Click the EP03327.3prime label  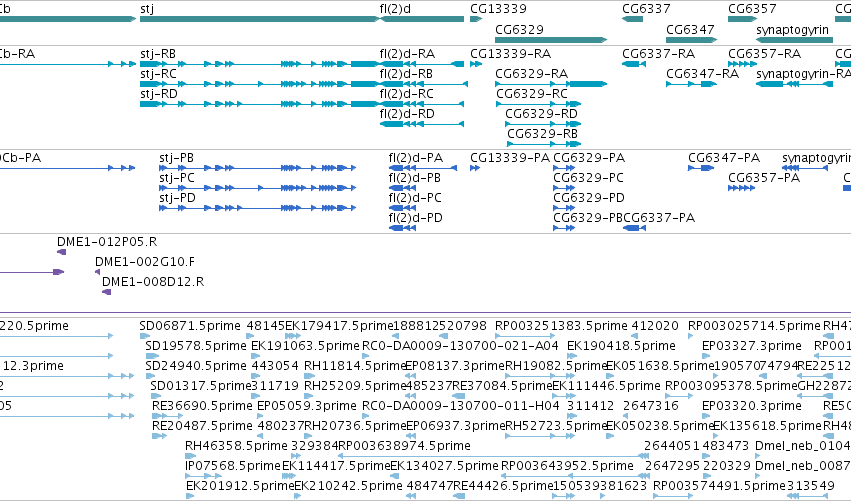pyautogui.click(x=751, y=346)
